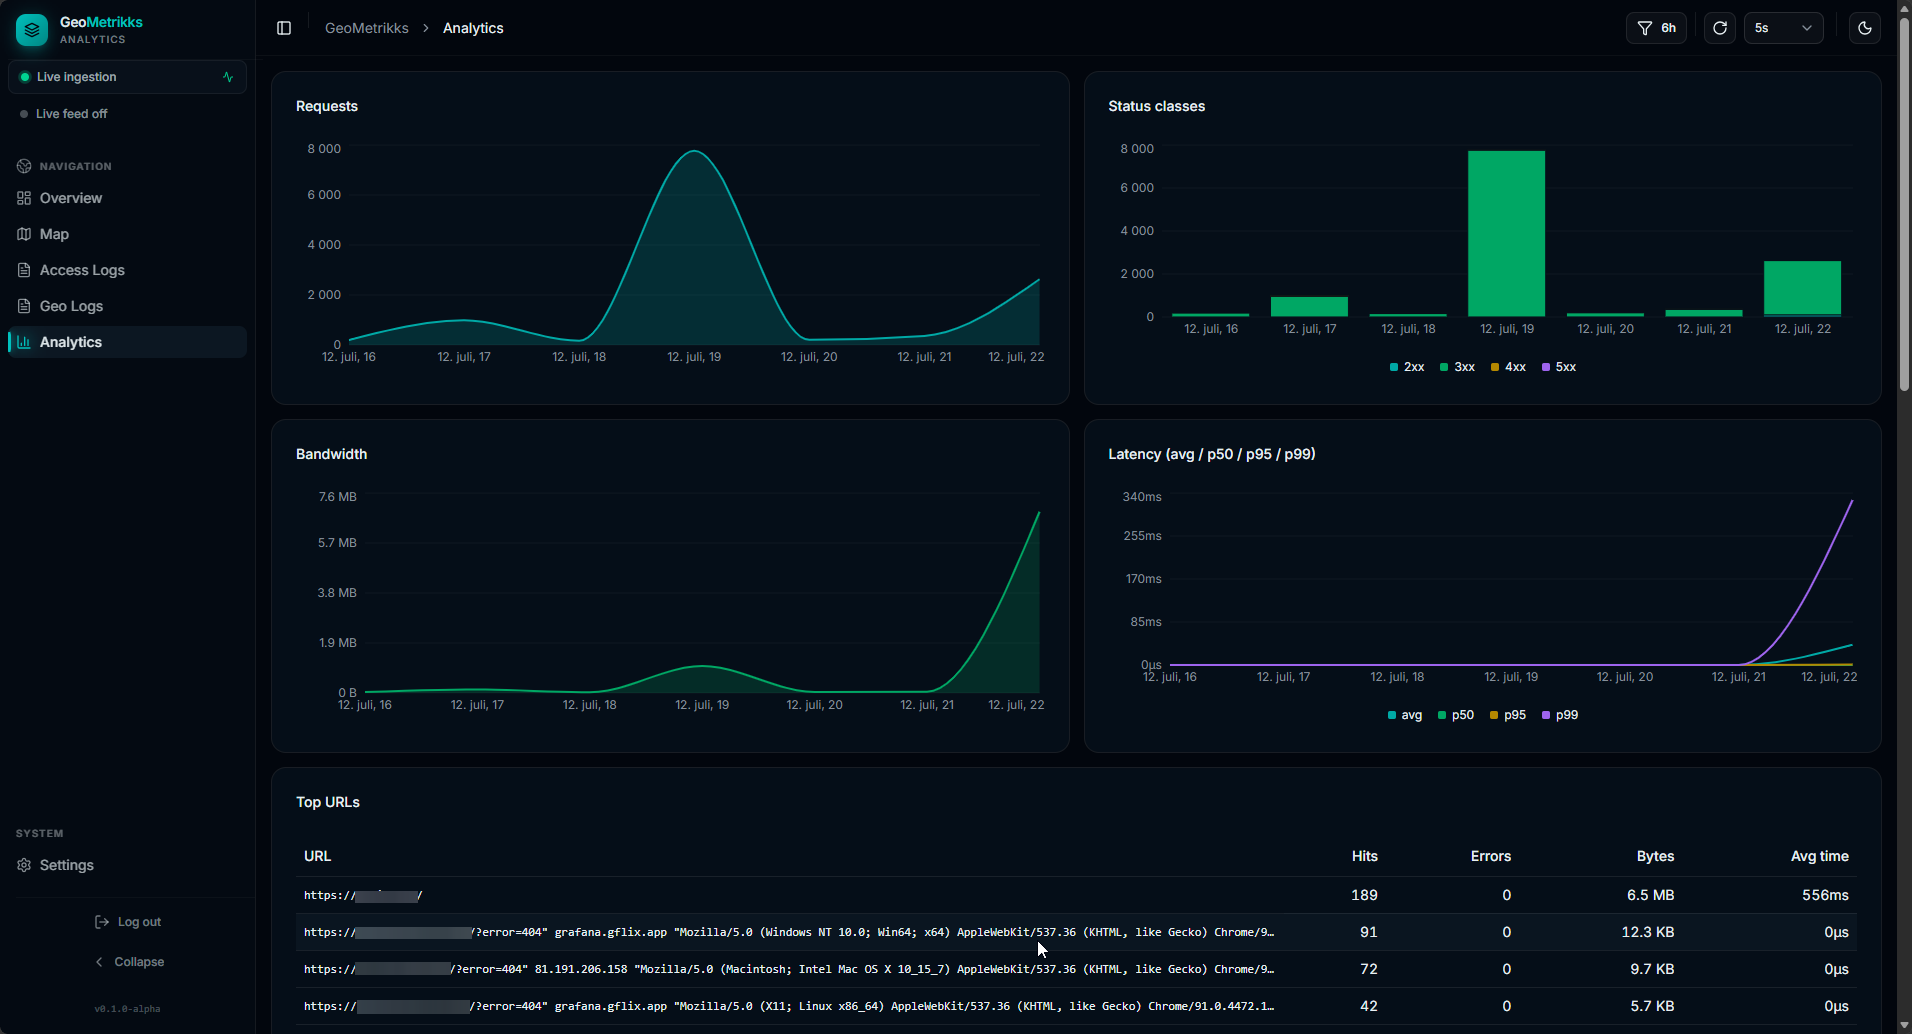Toggle 3xx legend in Status classes
The width and height of the screenshot is (1912, 1034).
click(x=1457, y=367)
